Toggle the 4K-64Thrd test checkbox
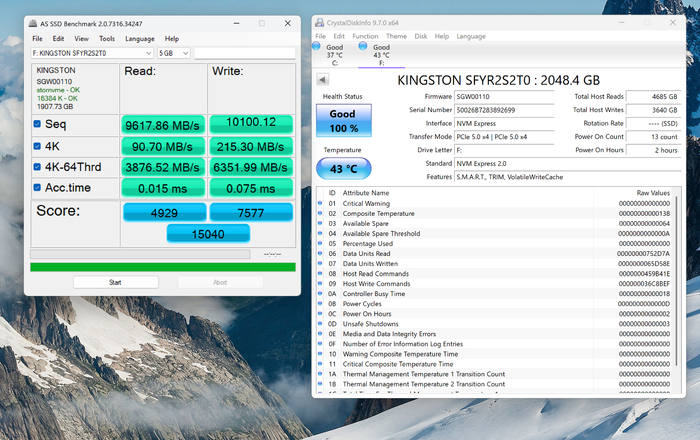 click(x=38, y=167)
